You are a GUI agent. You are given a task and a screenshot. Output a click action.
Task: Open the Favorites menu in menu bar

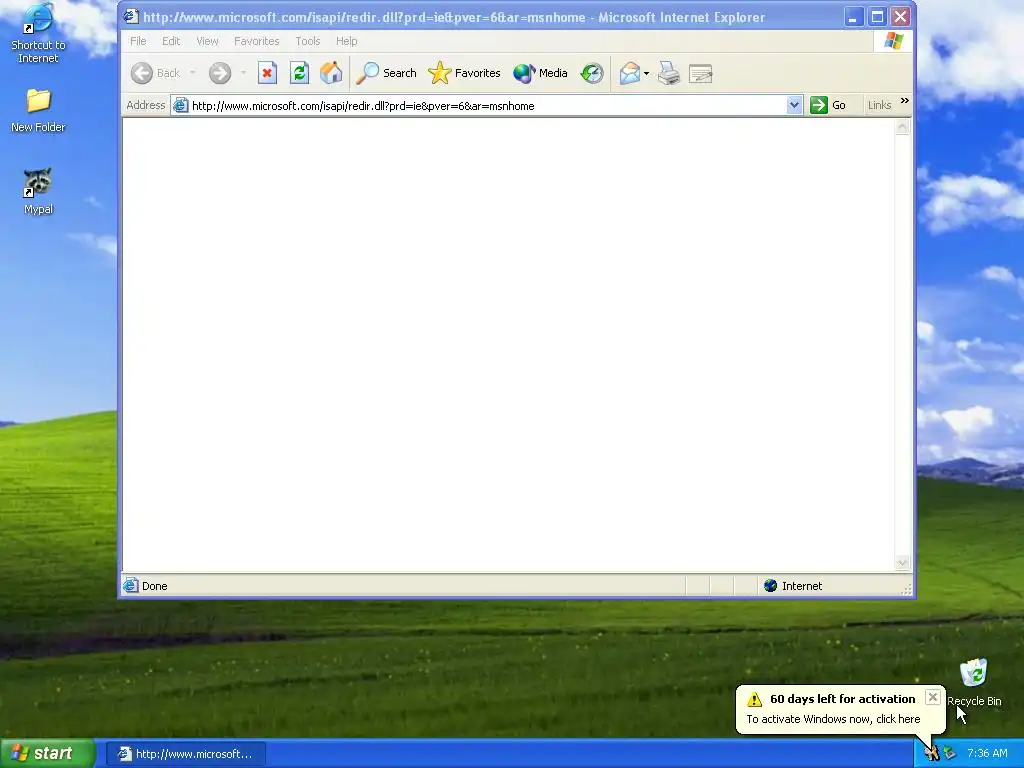[x=257, y=41]
